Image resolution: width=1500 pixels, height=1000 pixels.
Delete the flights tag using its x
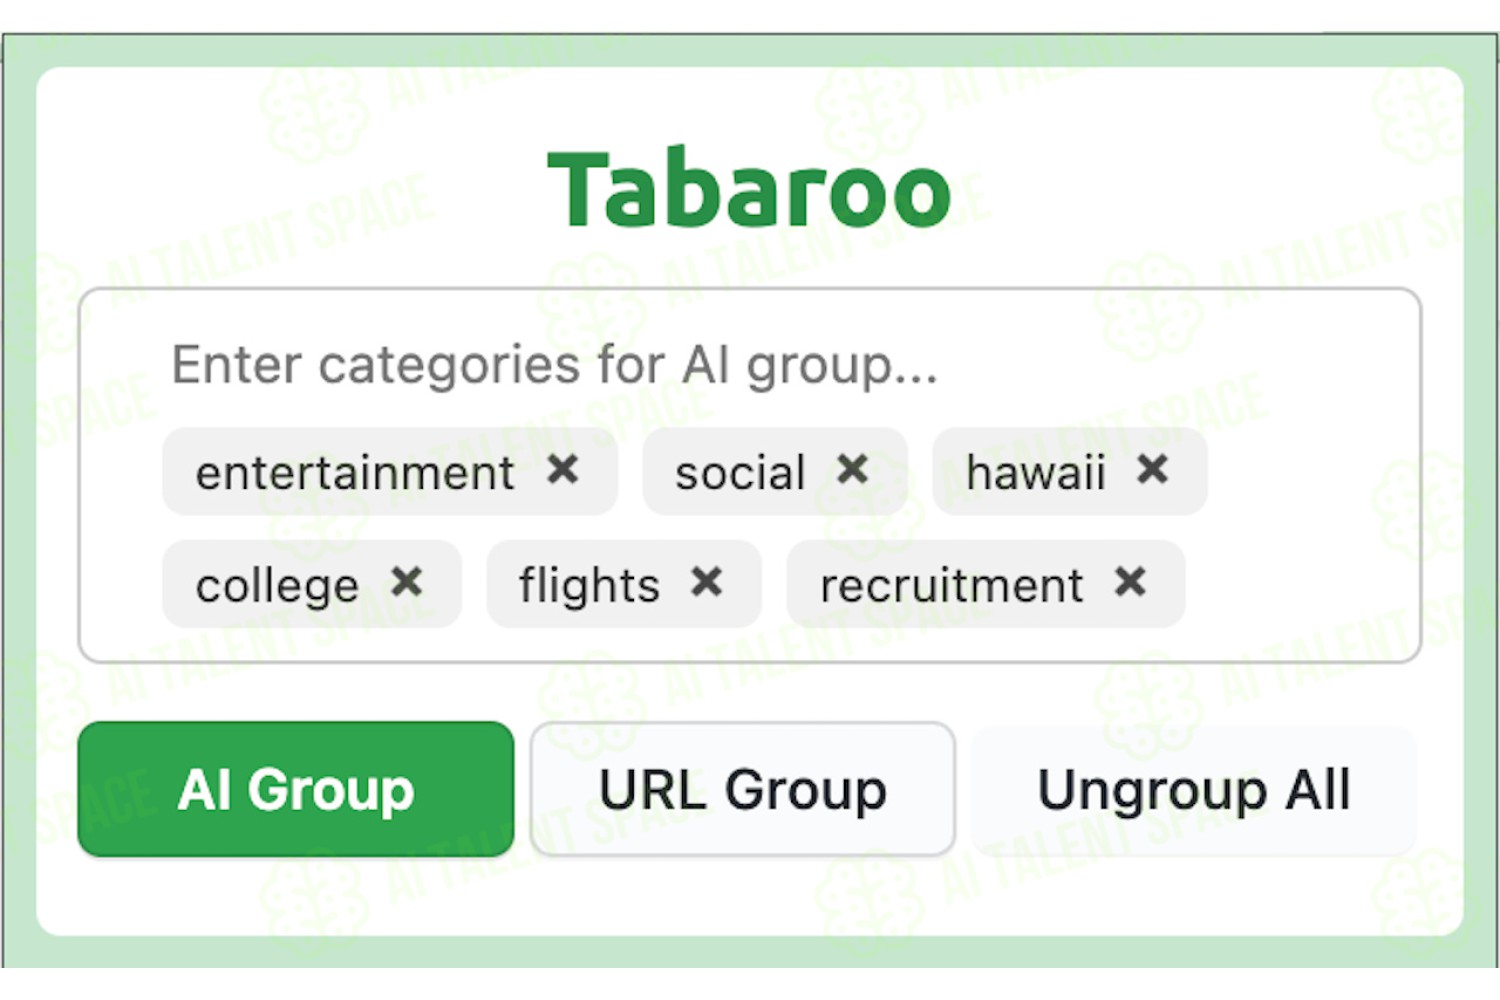point(706,581)
